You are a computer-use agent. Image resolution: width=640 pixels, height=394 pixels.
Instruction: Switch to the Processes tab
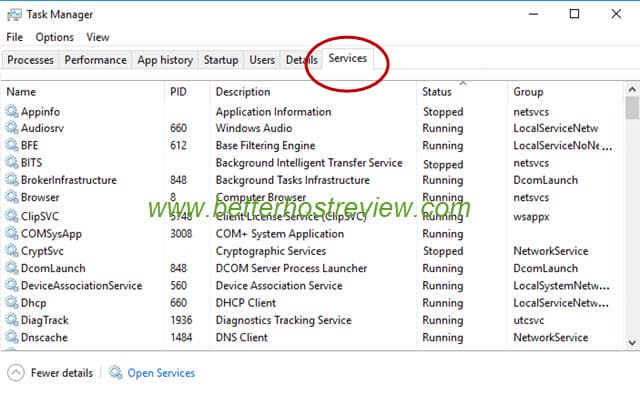[30, 60]
